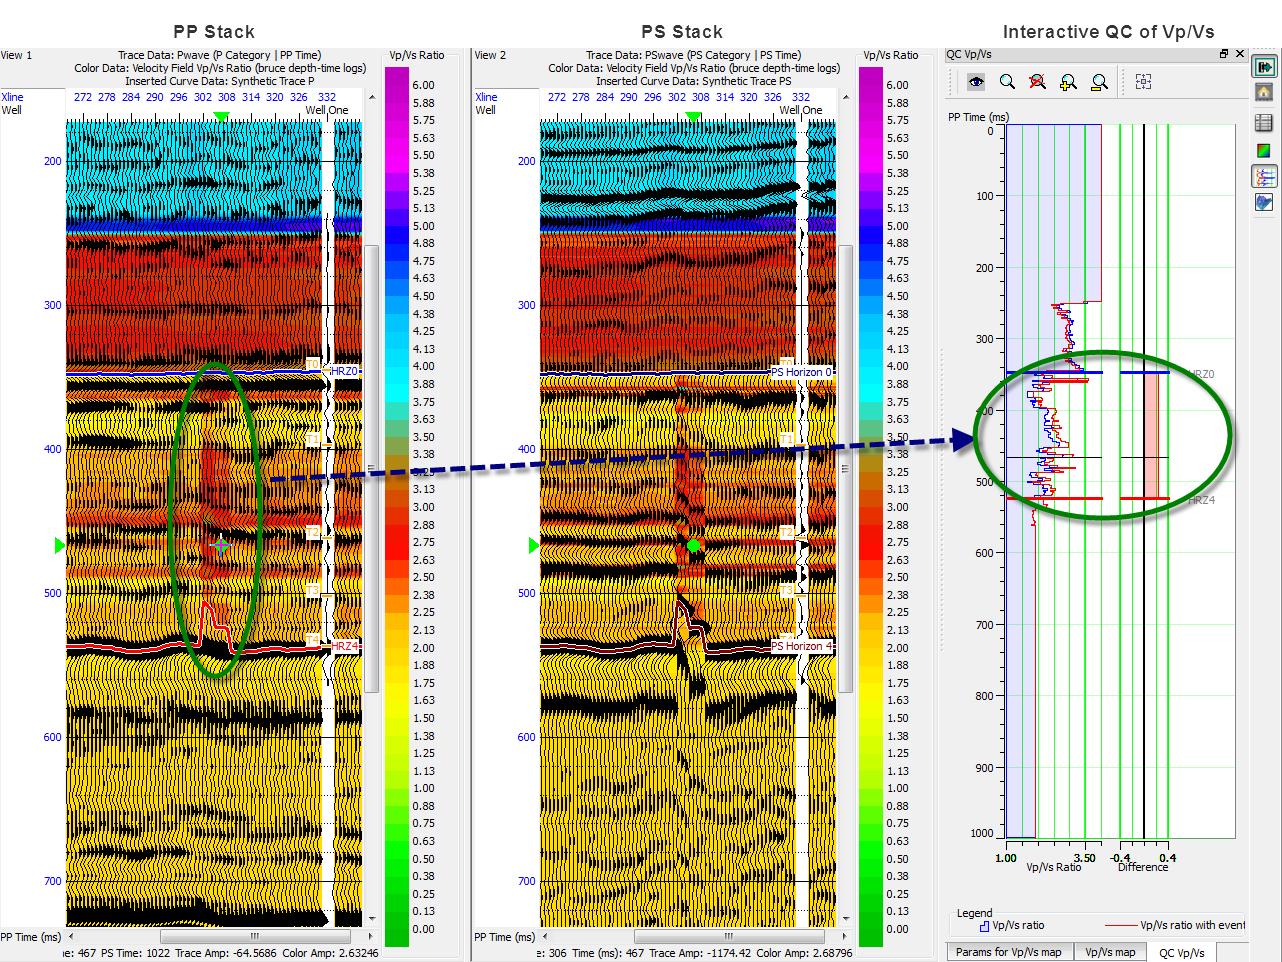
Task: Activate the zoom-in magnifier with plus sign
Action: [1068, 82]
